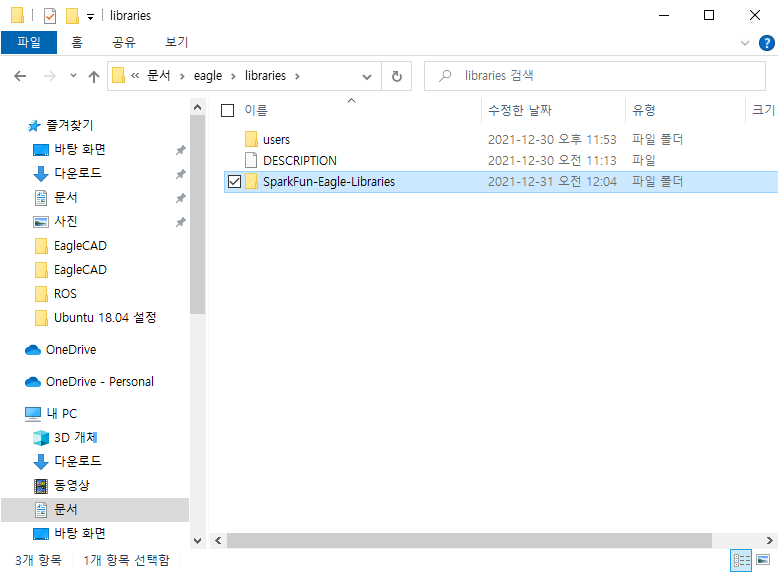Click horizontal scrollbar right arrow
779x573 pixels.
[x=770, y=540]
